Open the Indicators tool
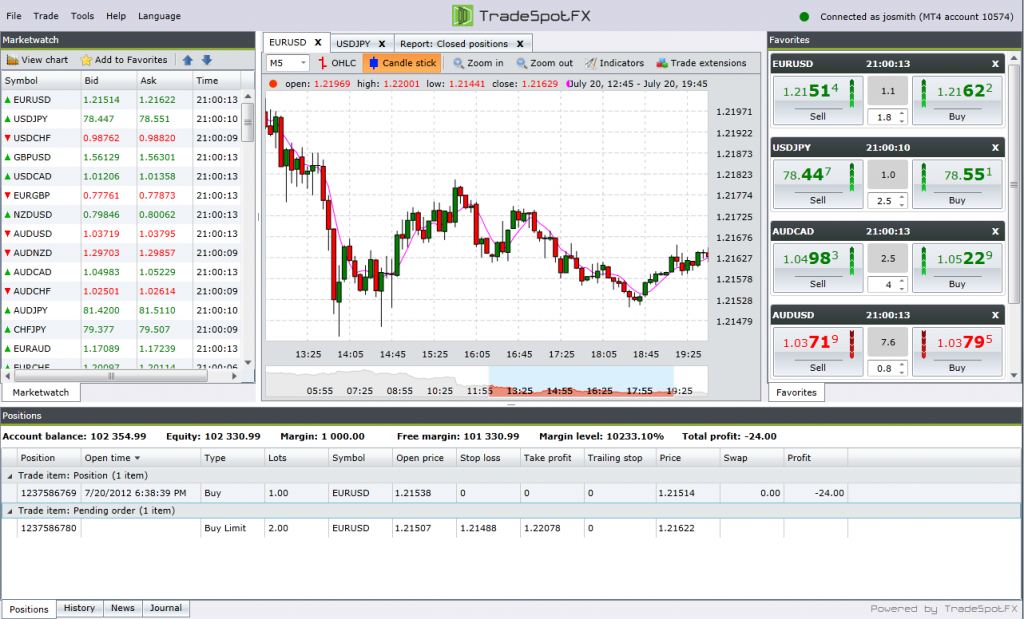 pyautogui.click(x=614, y=63)
